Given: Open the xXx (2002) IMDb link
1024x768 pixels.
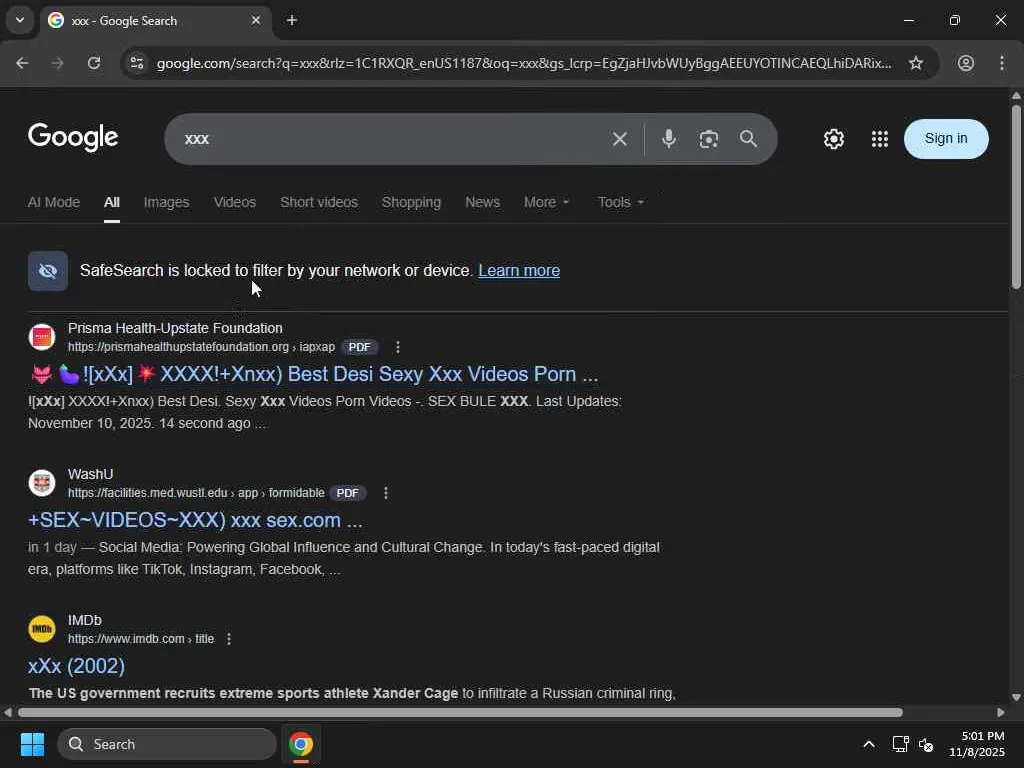Looking at the screenshot, I should [x=76, y=666].
